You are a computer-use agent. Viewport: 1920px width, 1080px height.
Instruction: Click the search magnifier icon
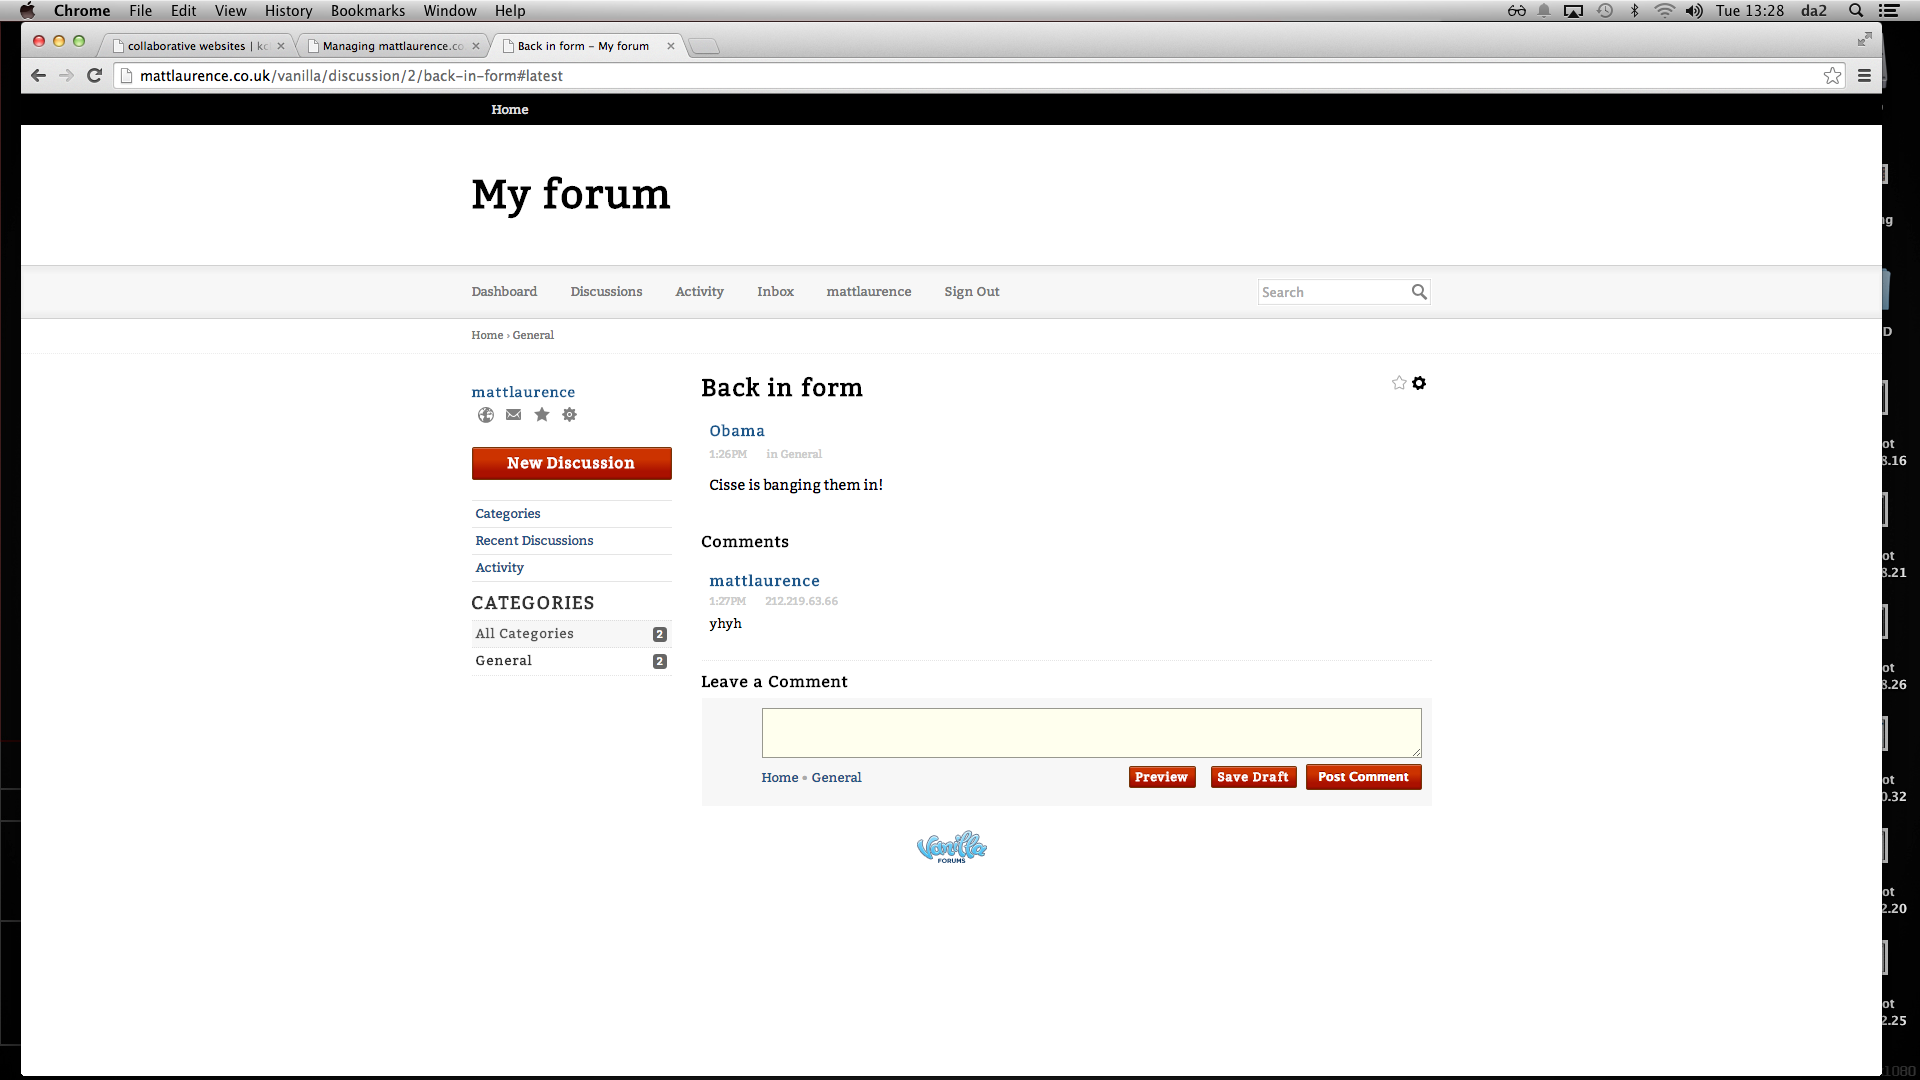click(1418, 292)
